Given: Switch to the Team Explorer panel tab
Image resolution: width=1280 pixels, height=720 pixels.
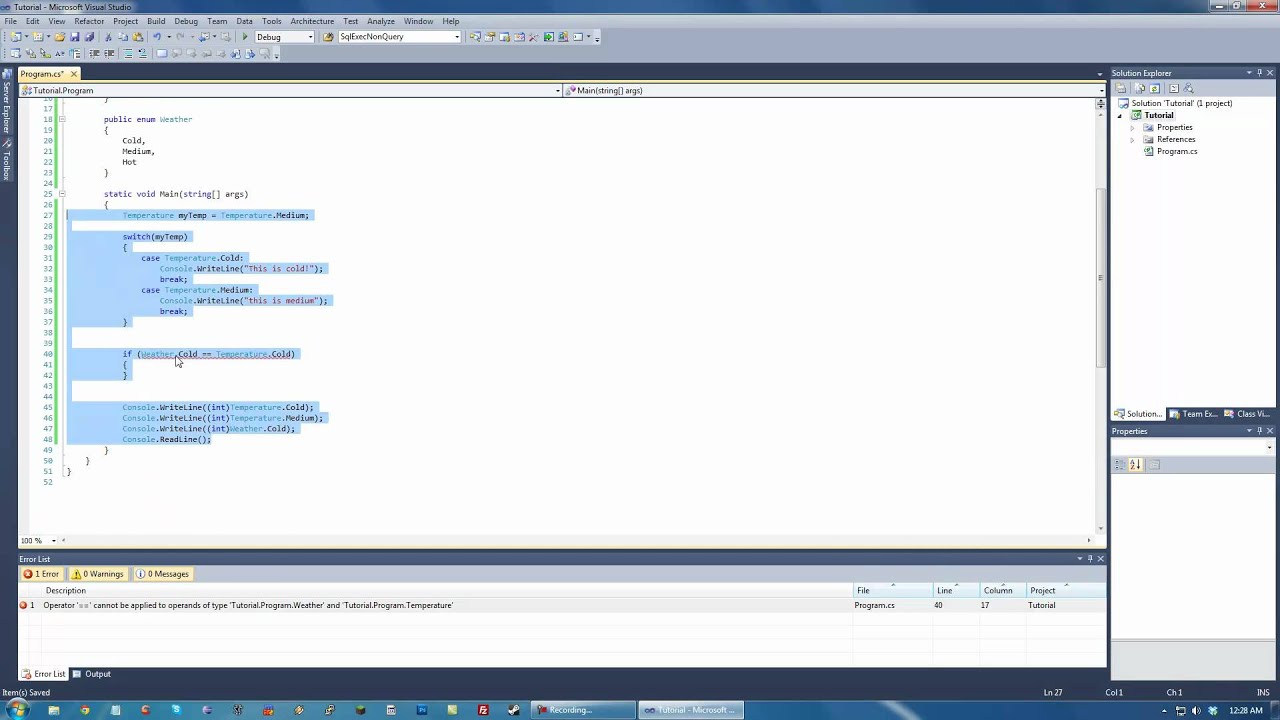Looking at the screenshot, I should point(1195,414).
